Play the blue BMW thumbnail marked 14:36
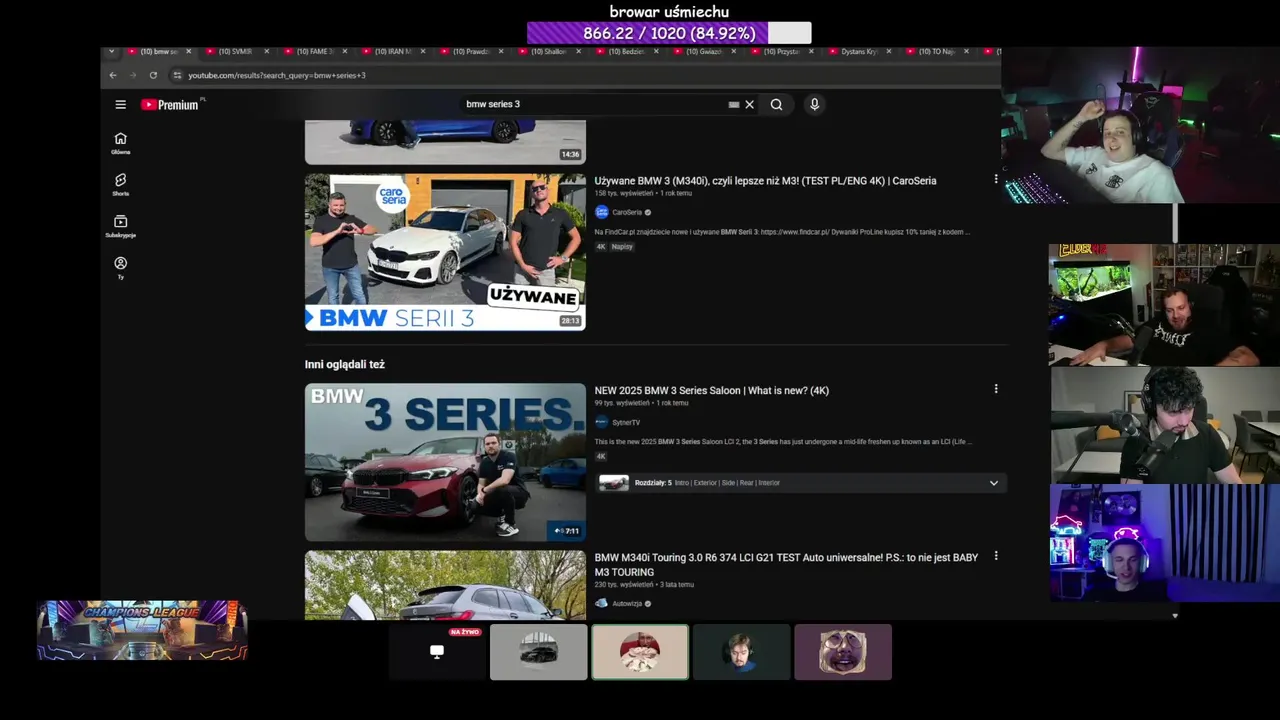The width and height of the screenshot is (1280, 720). [445, 141]
